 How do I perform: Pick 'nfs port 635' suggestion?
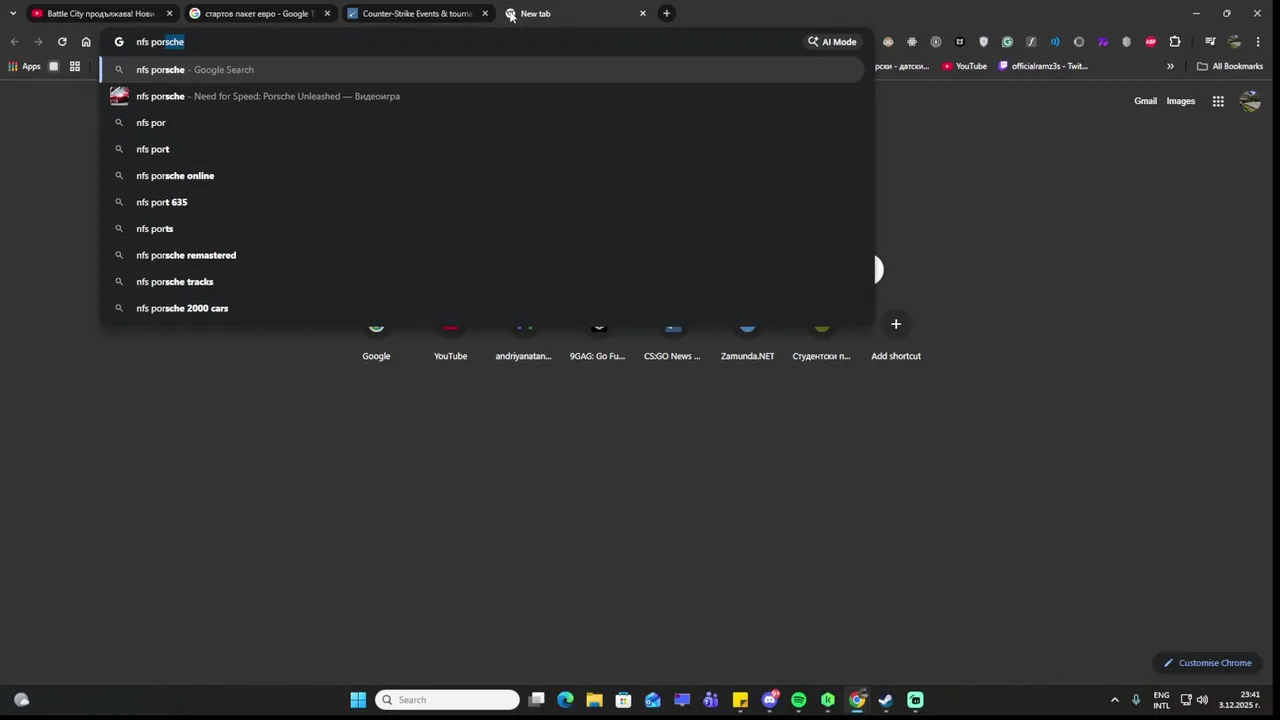pyautogui.click(x=482, y=202)
